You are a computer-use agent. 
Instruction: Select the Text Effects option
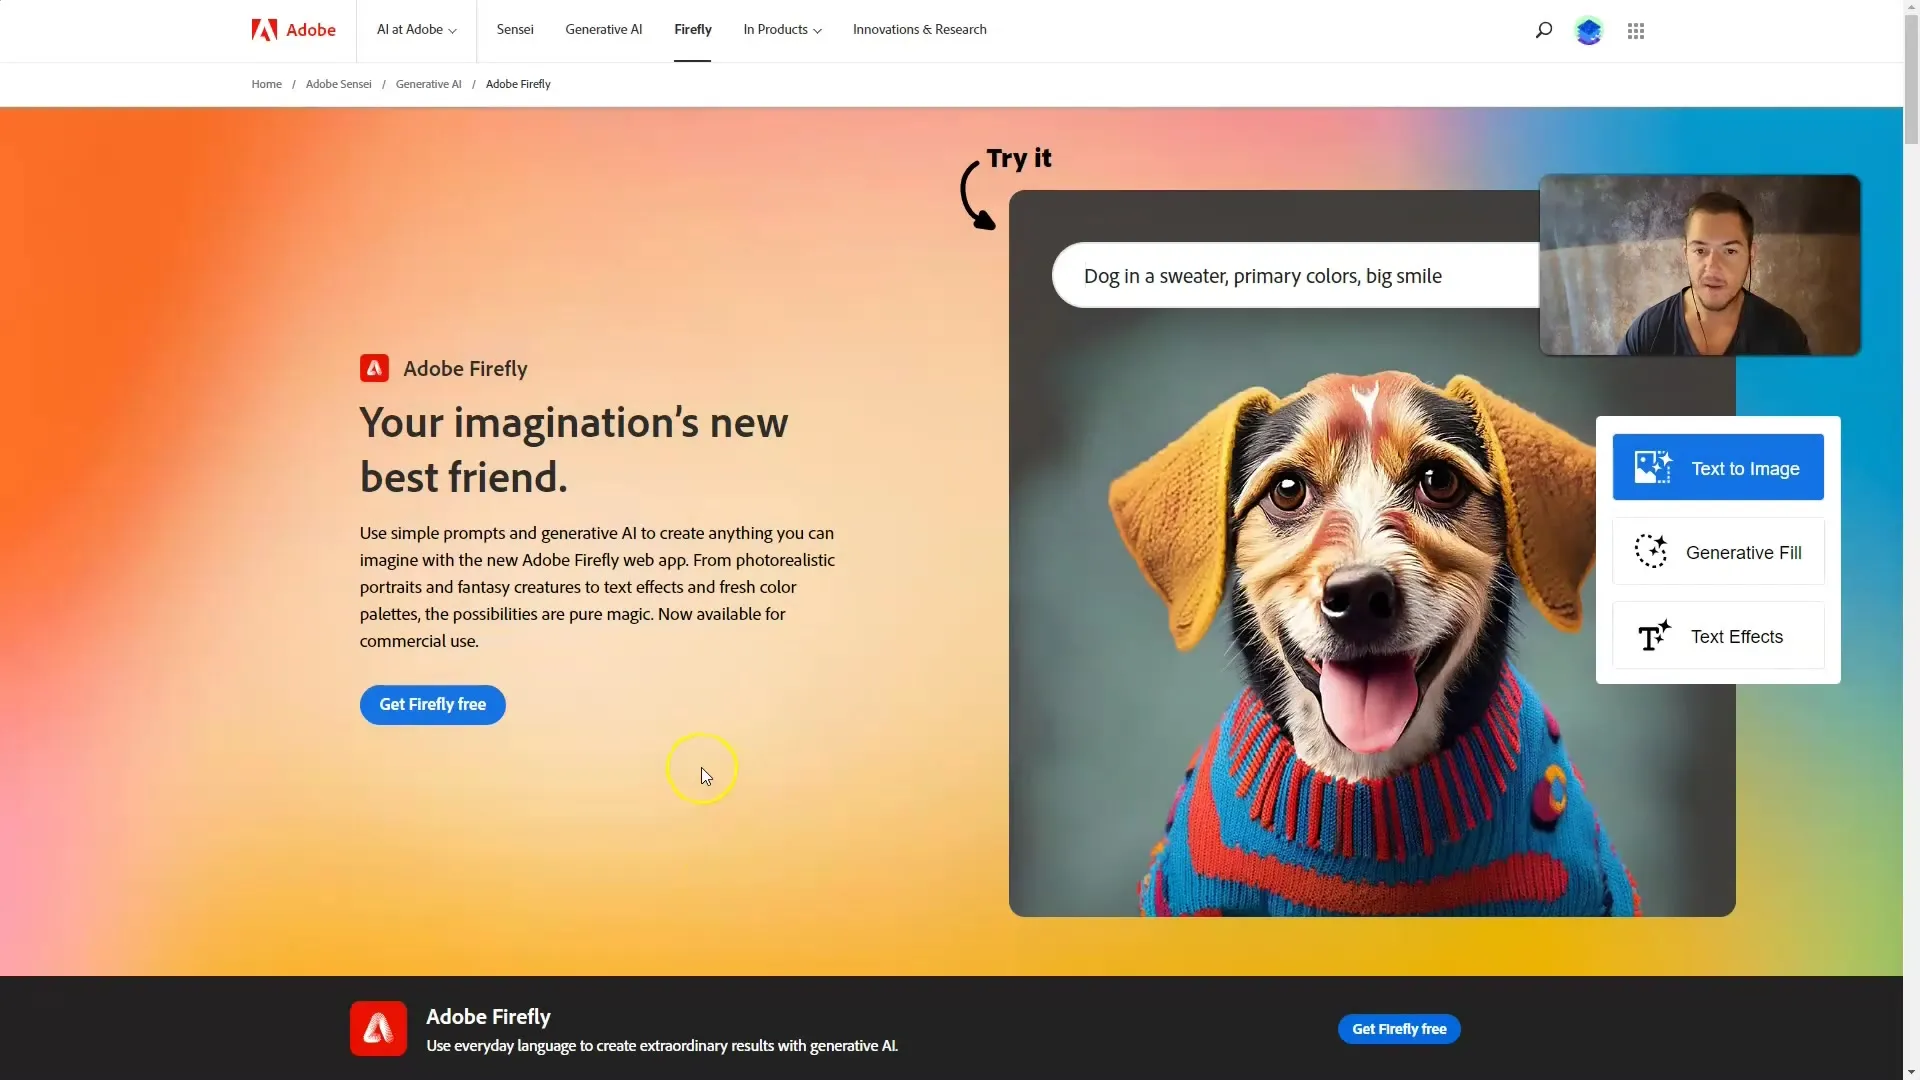1718,635
